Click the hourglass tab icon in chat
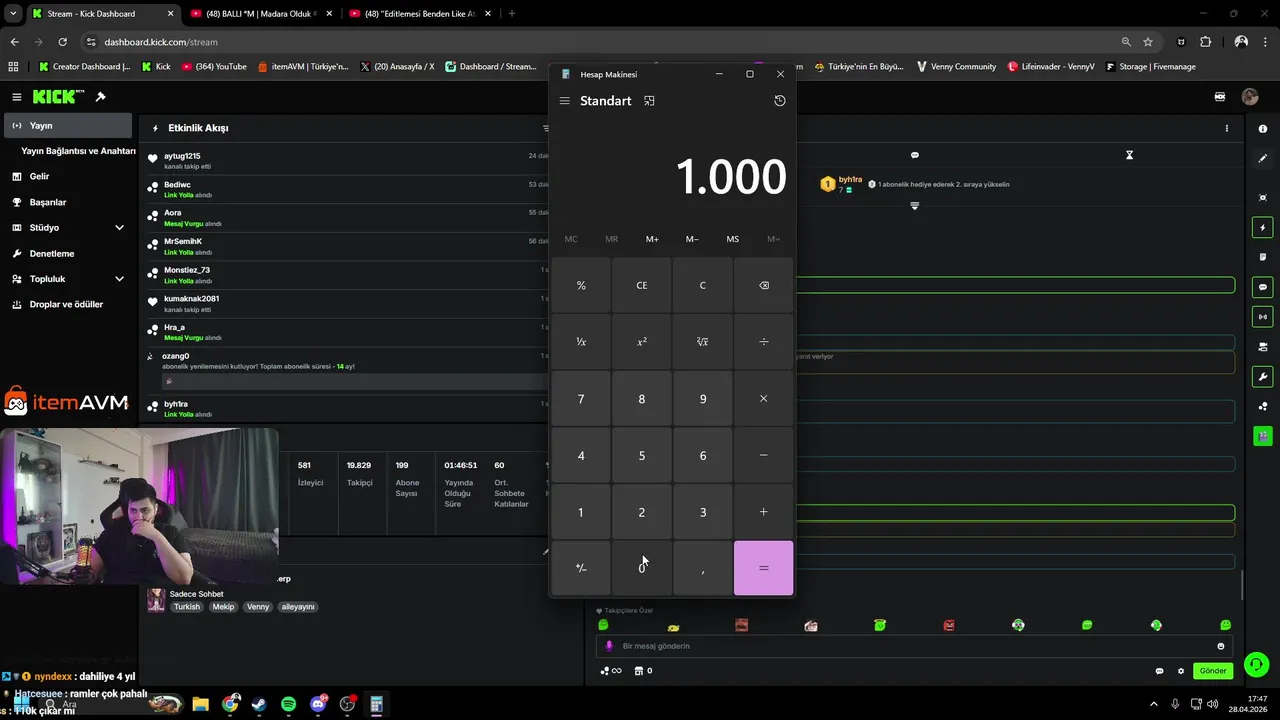1280x720 pixels. pyautogui.click(x=1129, y=155)
